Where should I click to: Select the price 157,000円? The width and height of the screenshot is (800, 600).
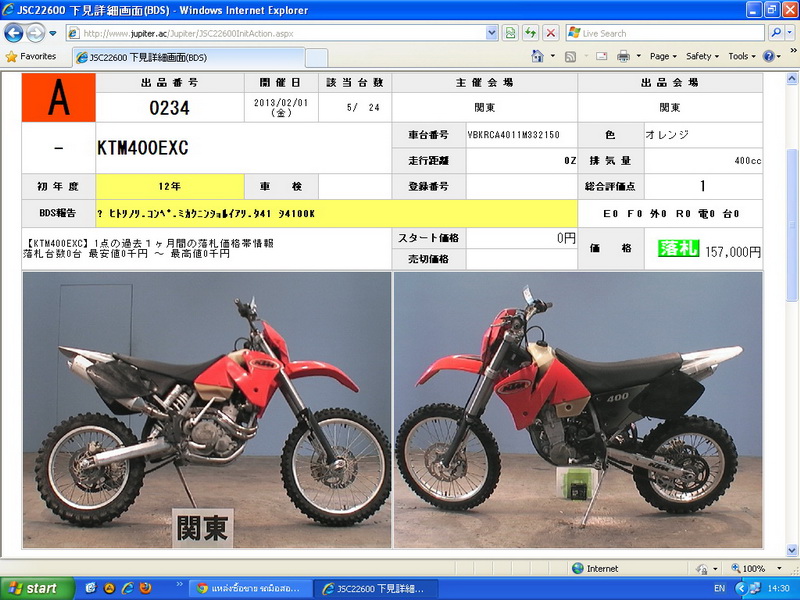(x=733, y=252)
